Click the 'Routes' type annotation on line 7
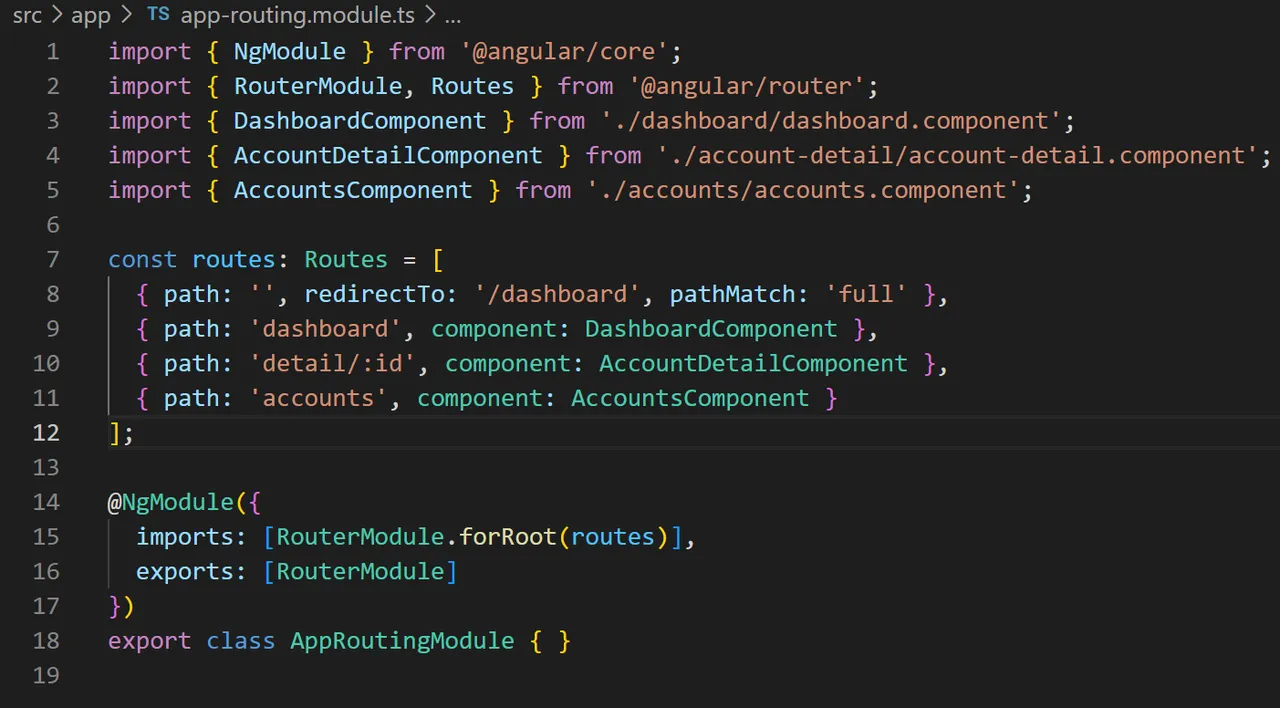The height and width of the screenshot is (708, 1280). click(346, 260)
